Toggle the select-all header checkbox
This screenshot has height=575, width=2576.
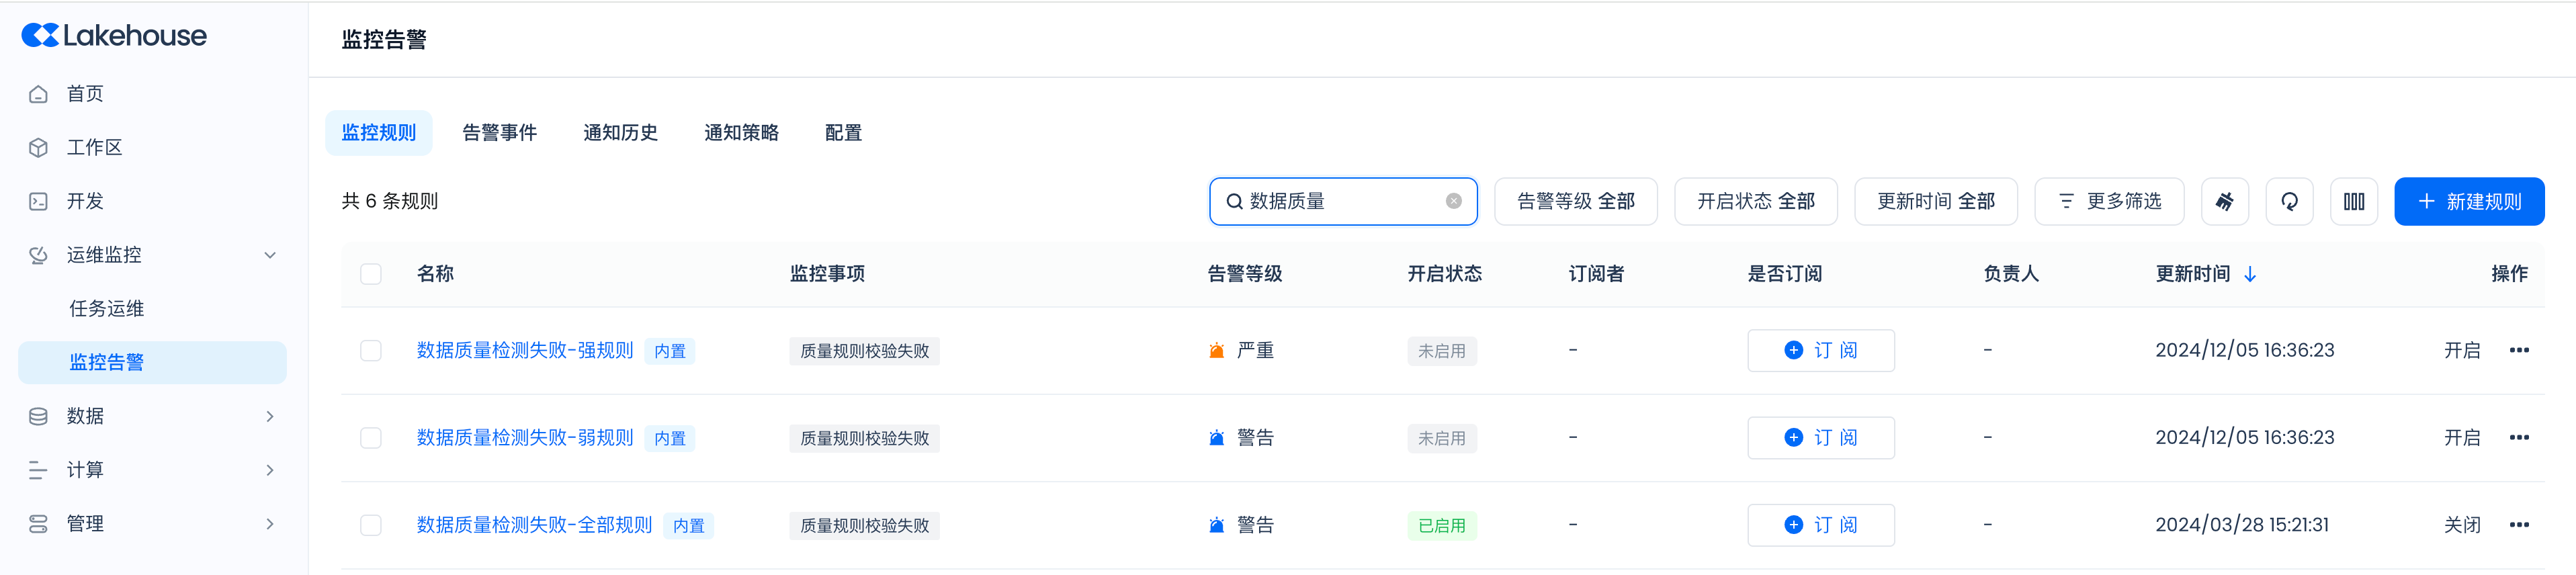(371, 274)
